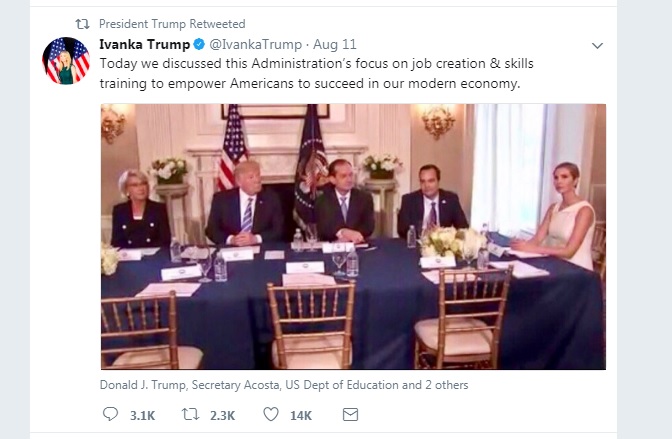Expand the tweet options chevron
This screenshot has width=672, height=439.
(597, 45)
